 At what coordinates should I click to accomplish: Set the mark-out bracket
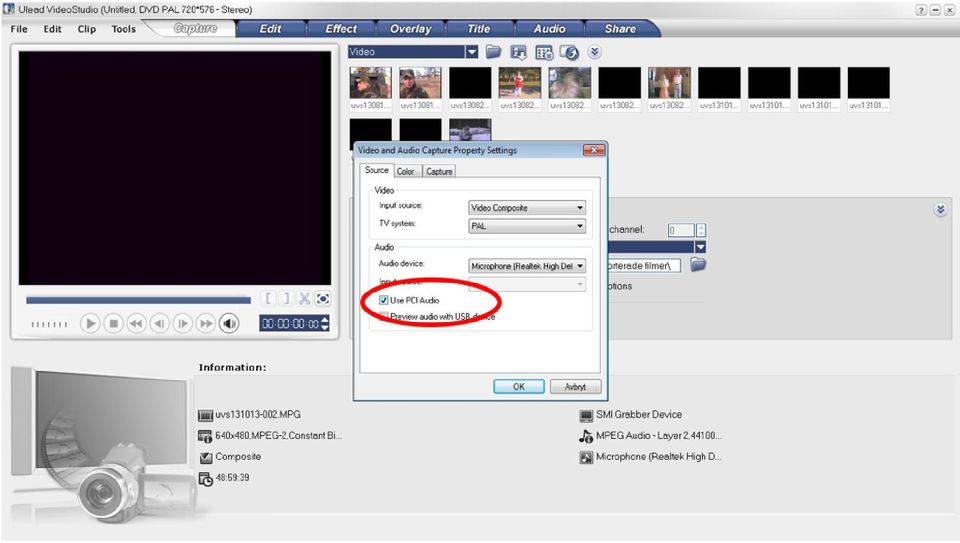coord(286,299)
